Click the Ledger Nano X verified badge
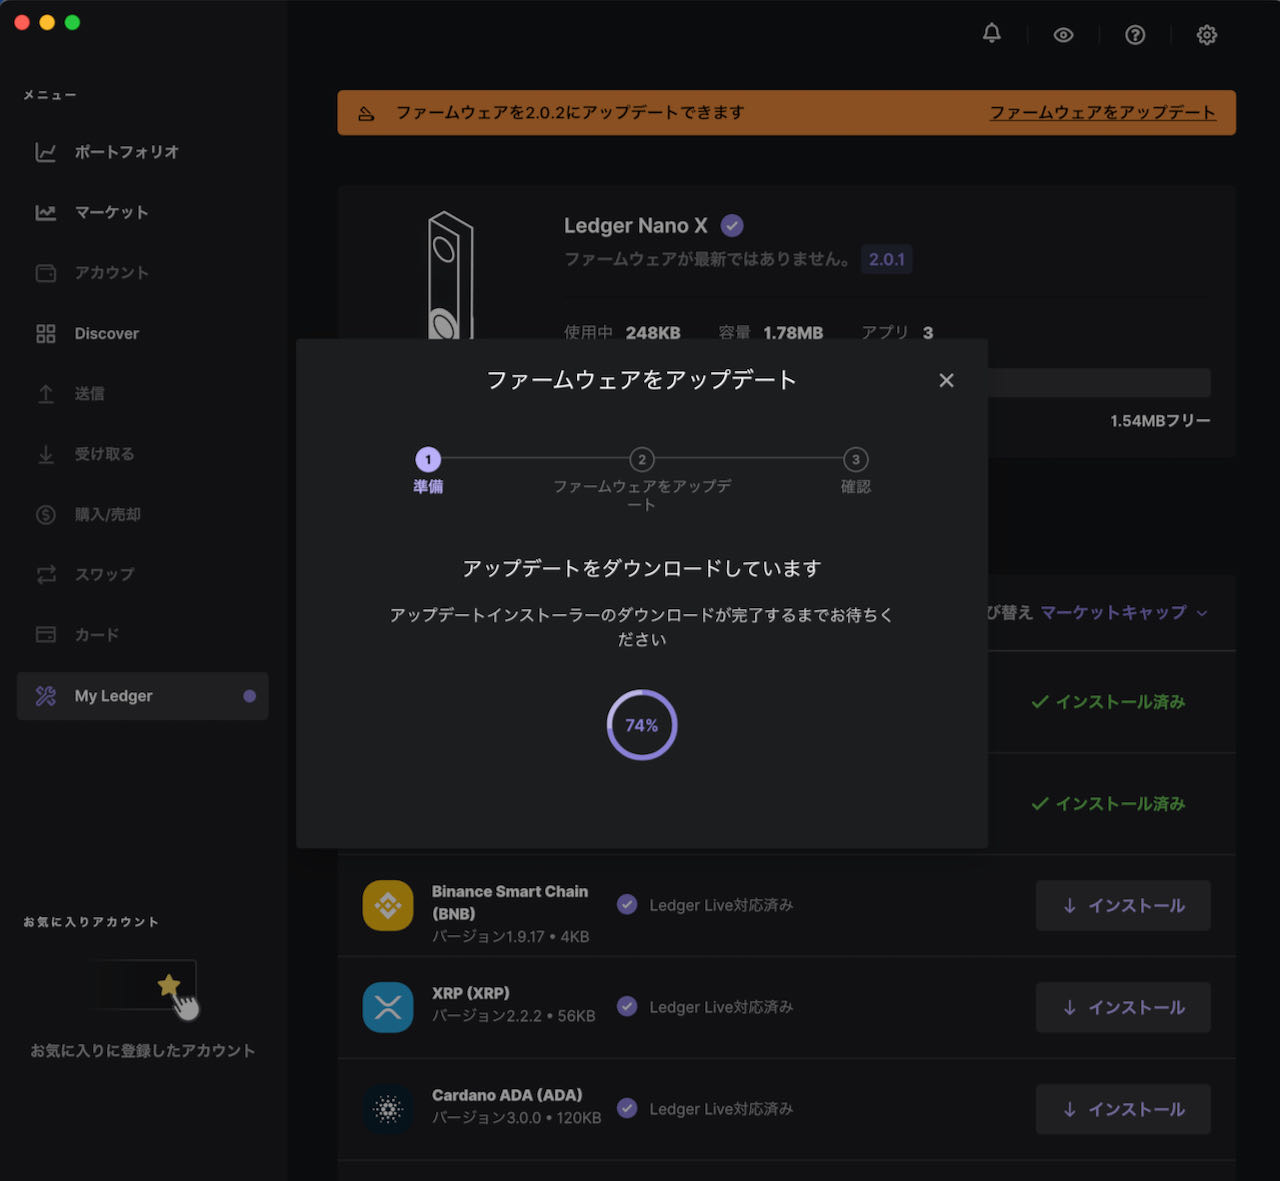The width and height of the screenshot is (1280, 1181). click(732, 226)
